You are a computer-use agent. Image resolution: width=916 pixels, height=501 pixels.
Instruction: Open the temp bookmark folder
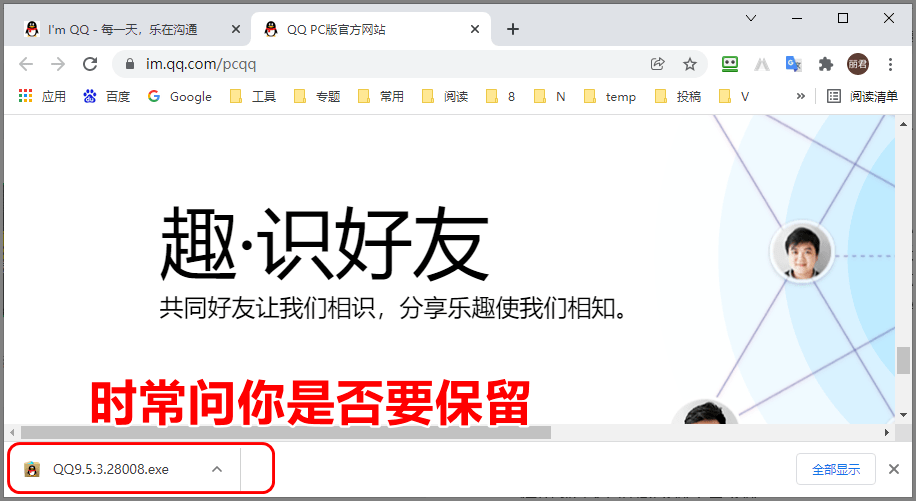610,96
